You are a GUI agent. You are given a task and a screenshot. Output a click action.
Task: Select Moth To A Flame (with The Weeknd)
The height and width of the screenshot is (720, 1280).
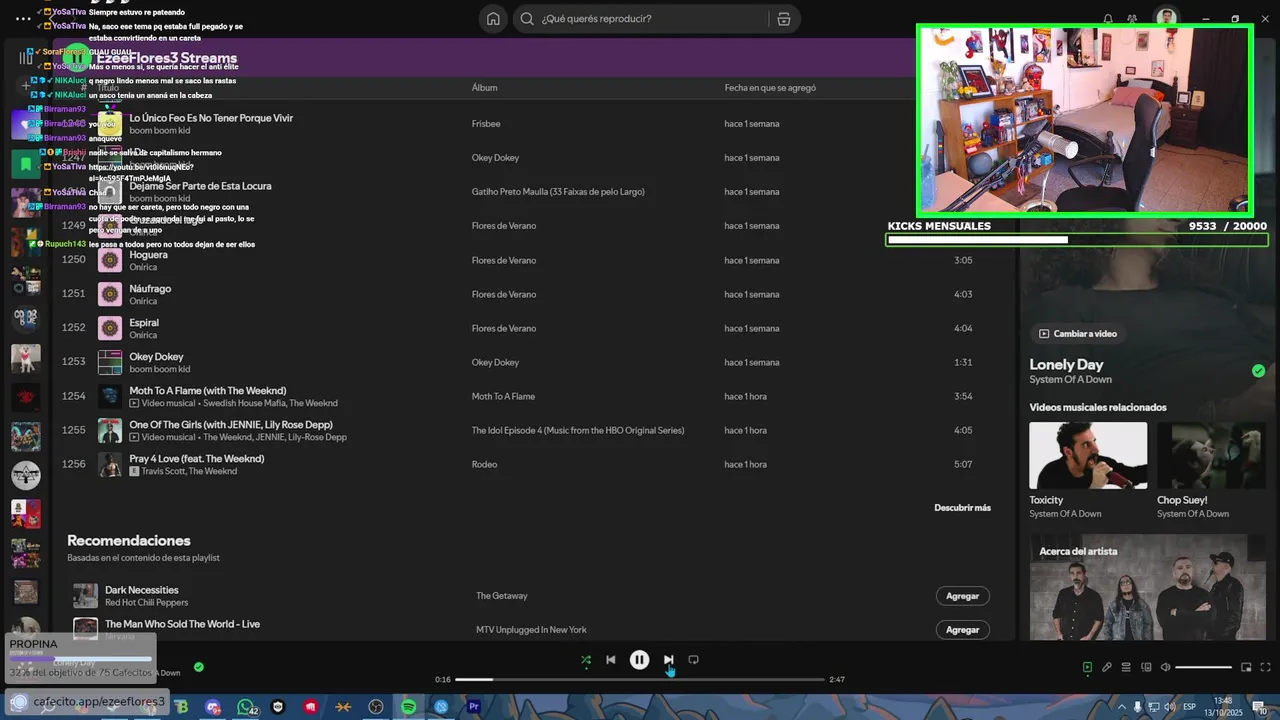coord(207,391)
